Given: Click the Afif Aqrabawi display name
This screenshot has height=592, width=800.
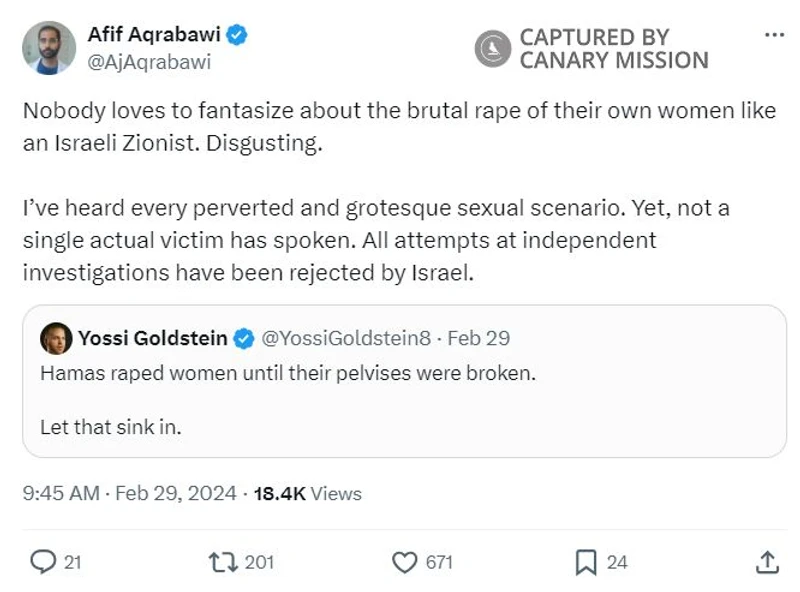Looking at the screenshot, I should [154, 35].
